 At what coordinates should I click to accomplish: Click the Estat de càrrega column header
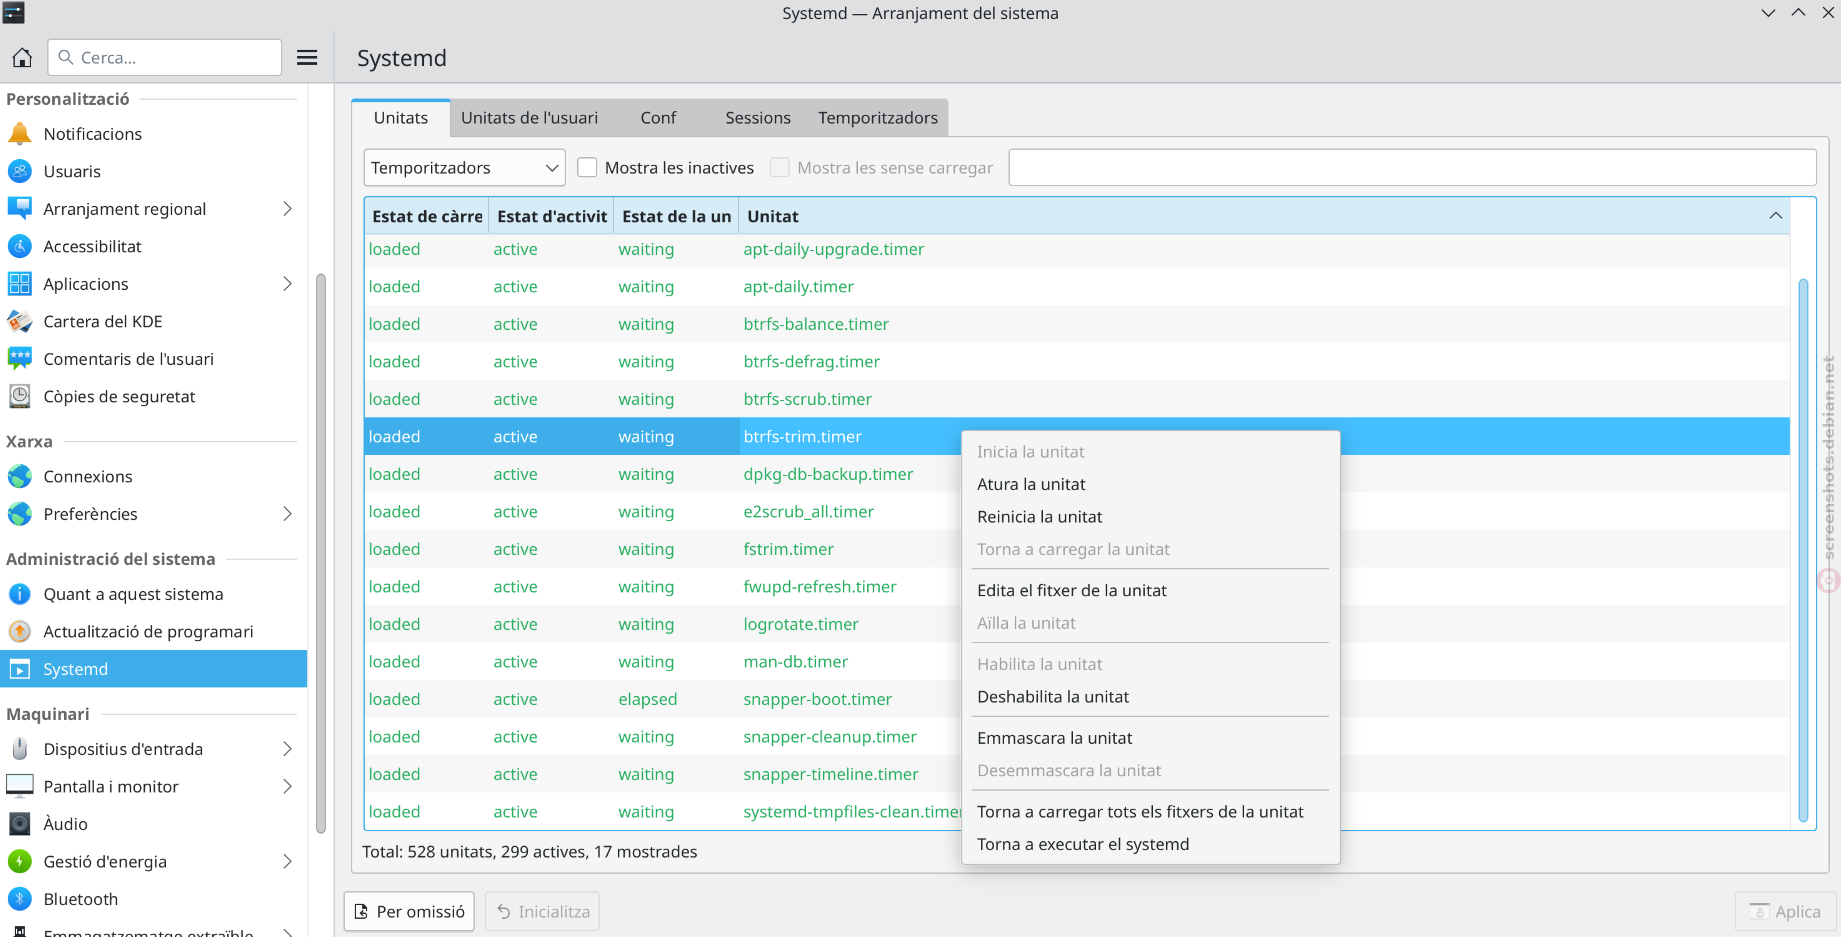tap(427, 216)
